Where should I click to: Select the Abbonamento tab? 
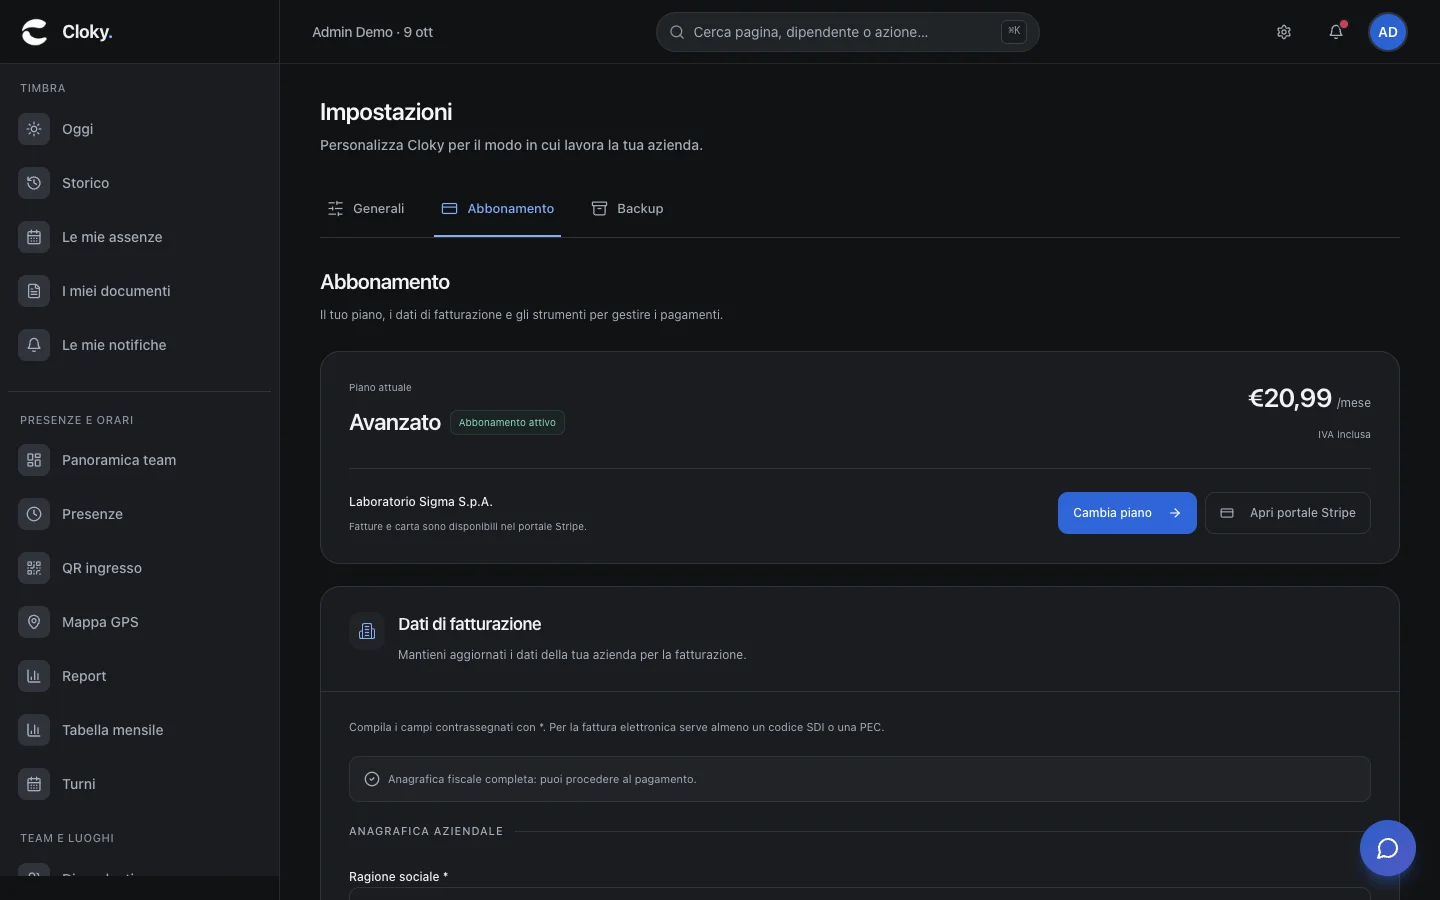click(498, 209)
